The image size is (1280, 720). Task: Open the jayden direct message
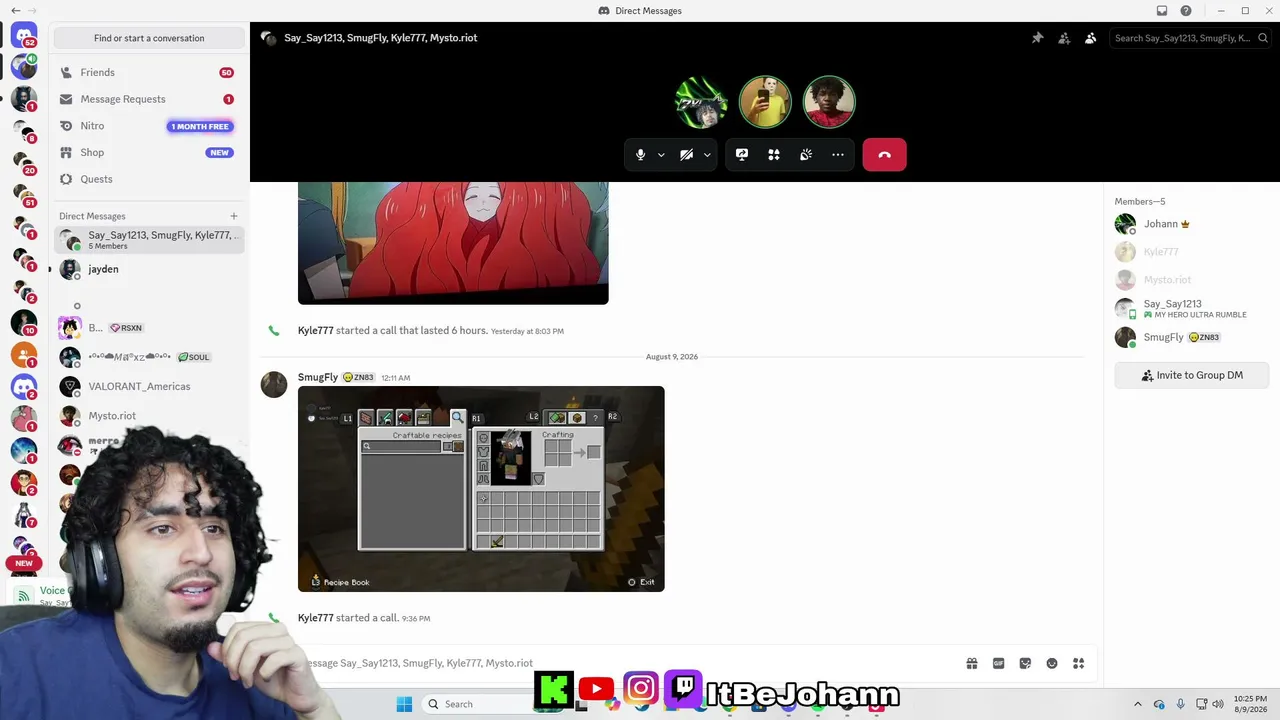149,269
